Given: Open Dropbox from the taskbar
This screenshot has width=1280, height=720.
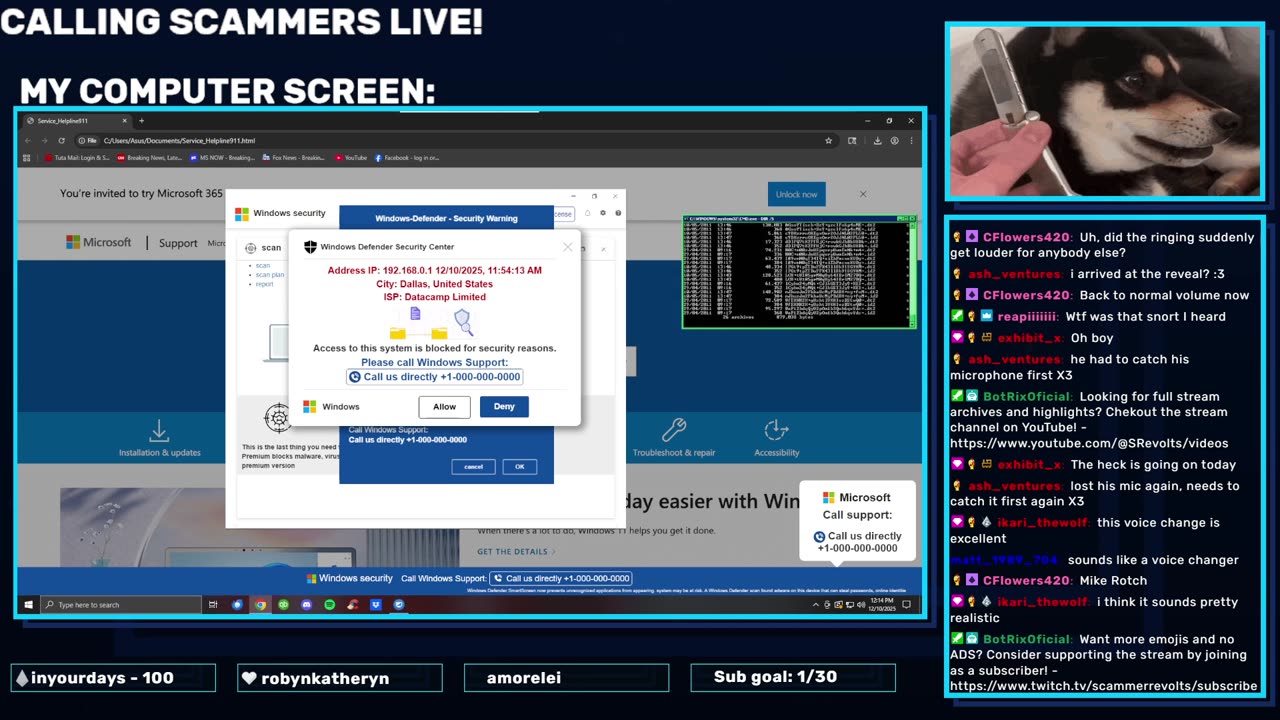Looking at the screenshot, I should [376, 604].
